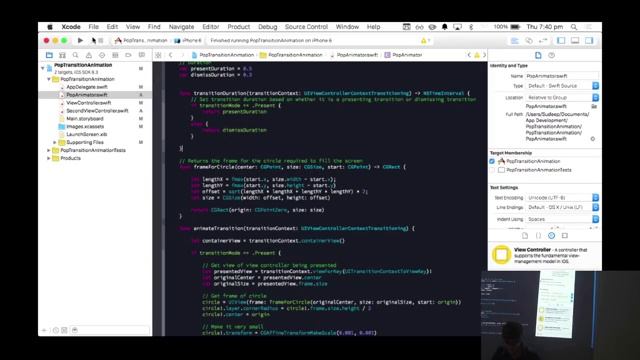Reveal file in Finder via Full Path arrow
The height and width of the screenshot is (360, 640).
(x=593, y=139)
